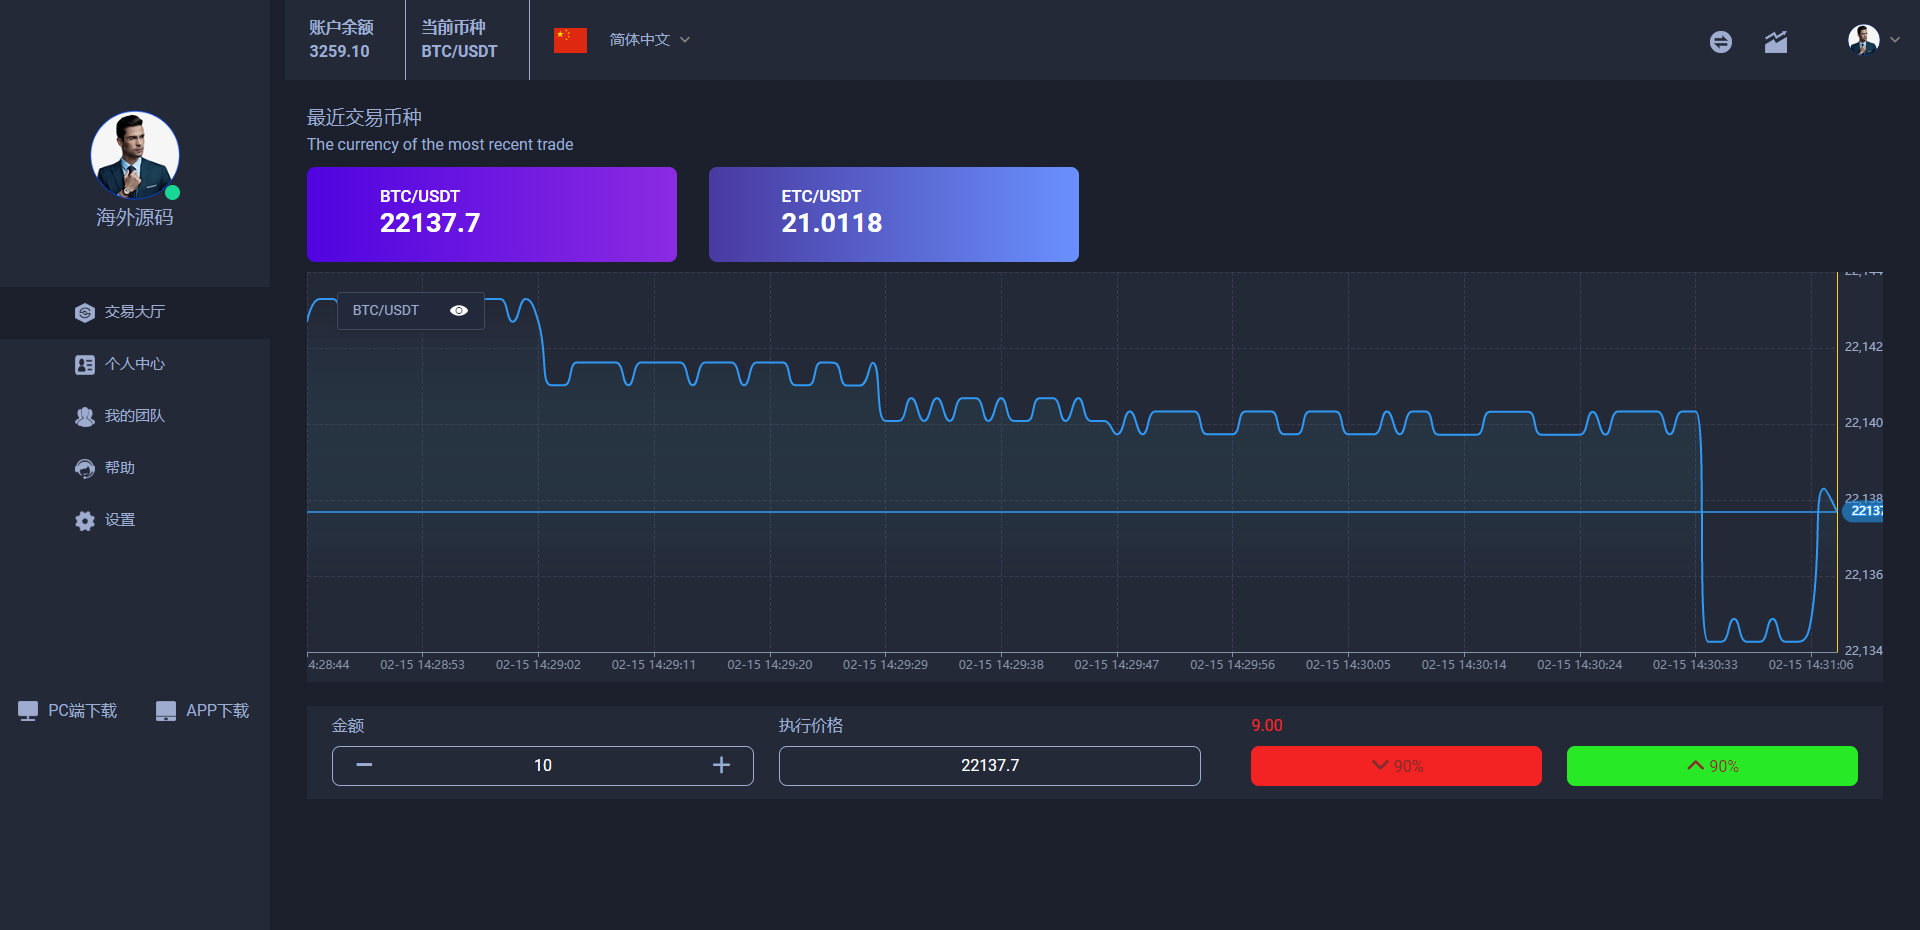1920x930 pixels.
Task: Click the user avatar in top right
Action: click(x=1863, y=40)
